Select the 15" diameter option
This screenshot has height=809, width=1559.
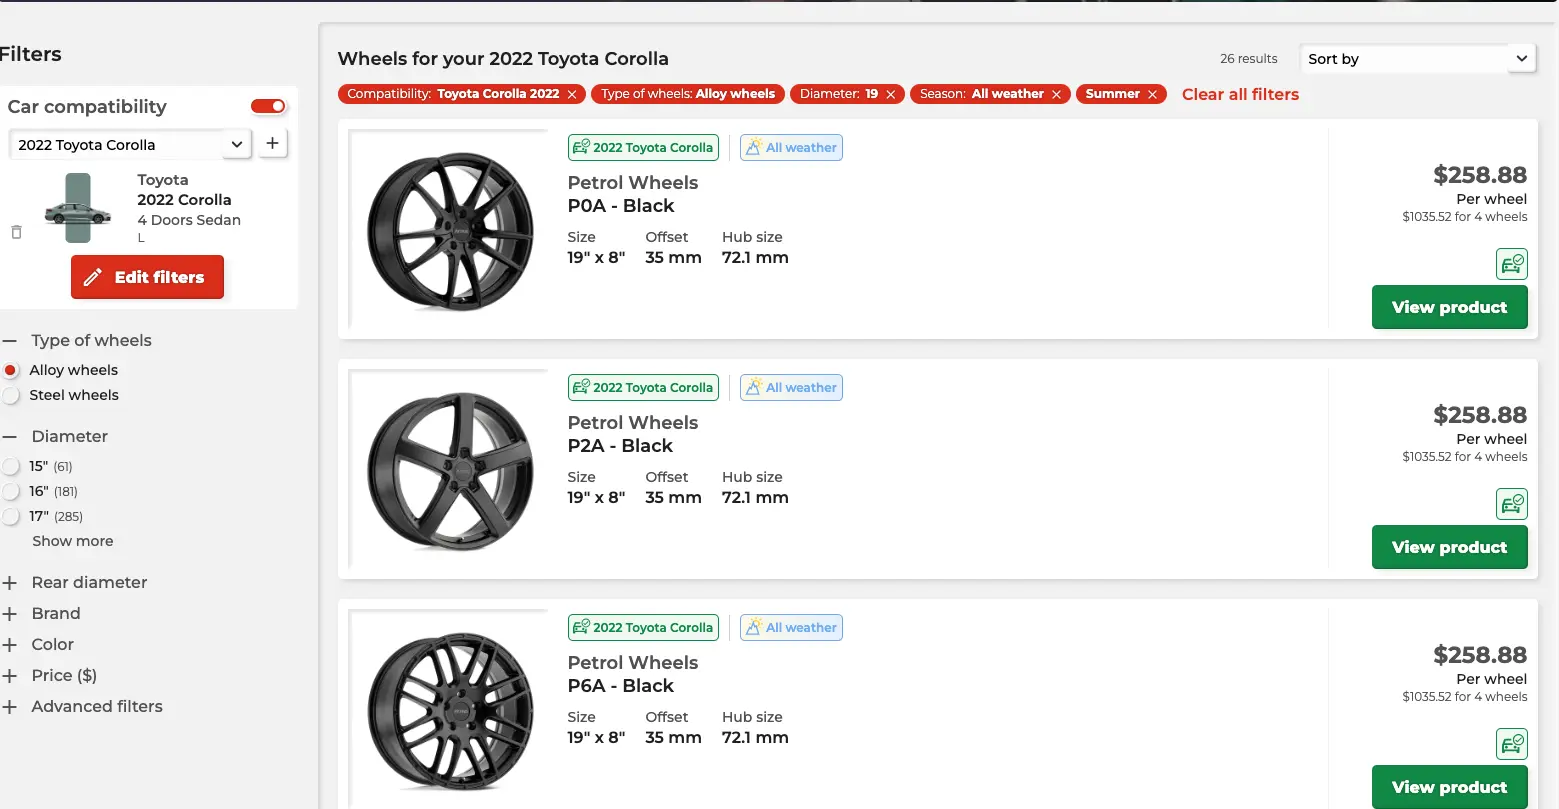11,466
